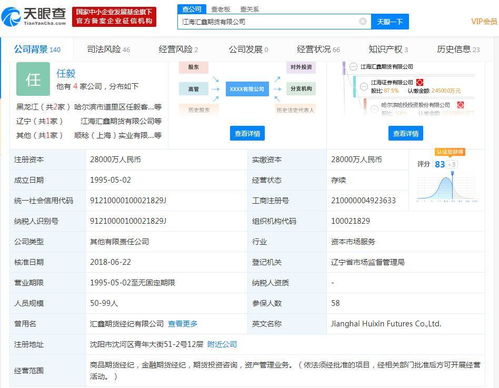499x388 pixels.
Task: Open the 其他 company entry 顺稔（上海）实业
Action: [118, 135]
